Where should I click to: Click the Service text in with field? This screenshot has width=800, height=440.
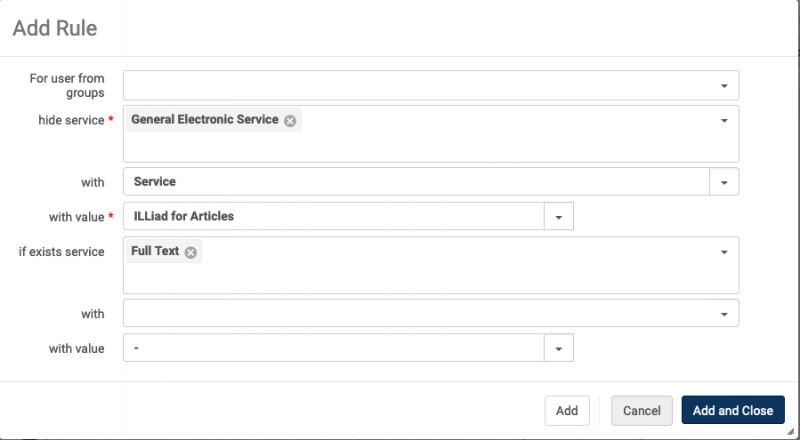pyautogui.click(x=155, y=182)
